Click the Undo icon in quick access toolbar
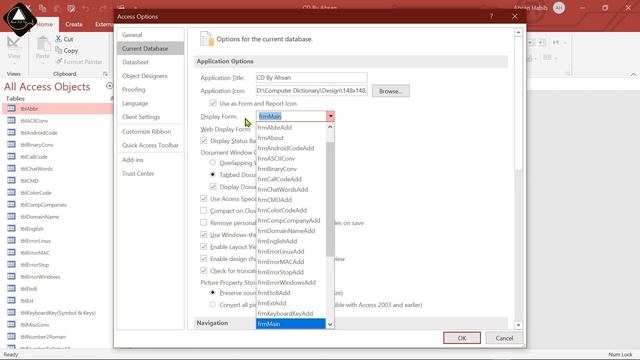The height and width of the screenshot is (360, 640). coord(86,8)
